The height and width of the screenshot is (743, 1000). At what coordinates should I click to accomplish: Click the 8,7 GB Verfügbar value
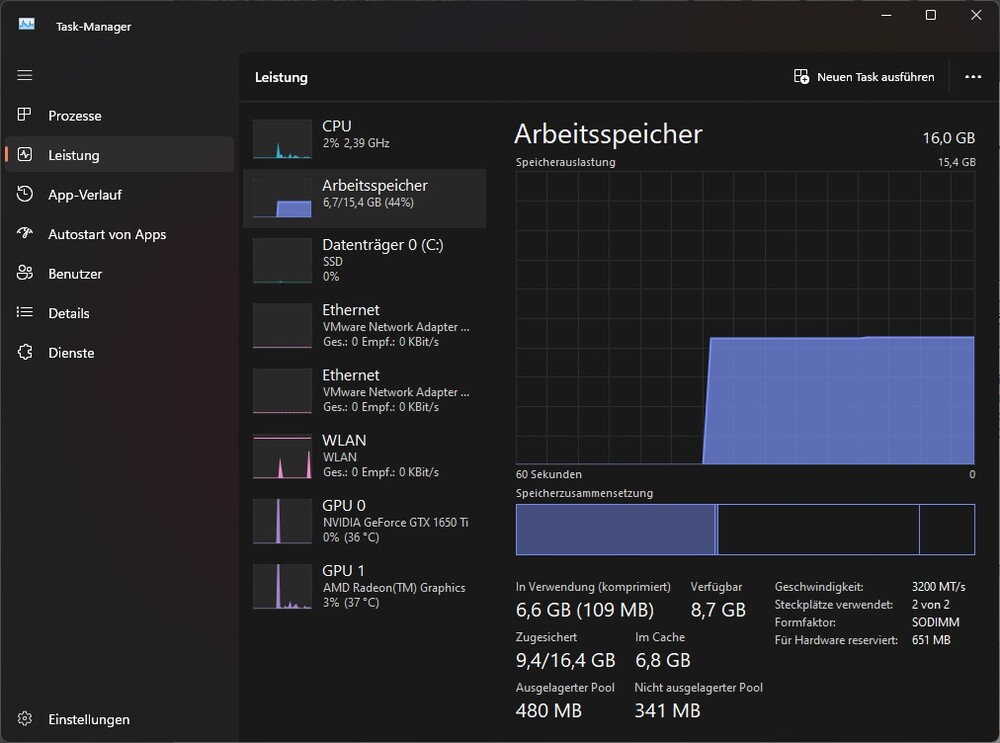pyautogui.click(x=718, y=610)
